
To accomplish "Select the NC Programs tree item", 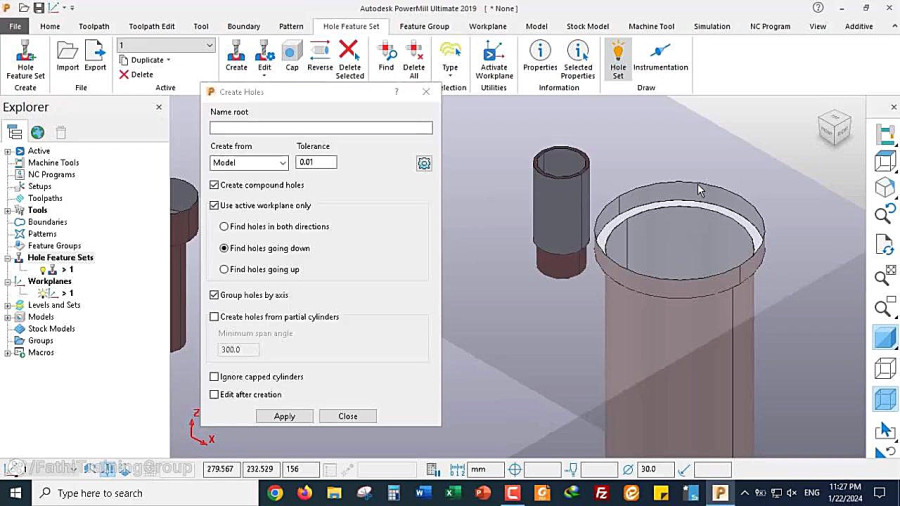I will tap(51, 174).
